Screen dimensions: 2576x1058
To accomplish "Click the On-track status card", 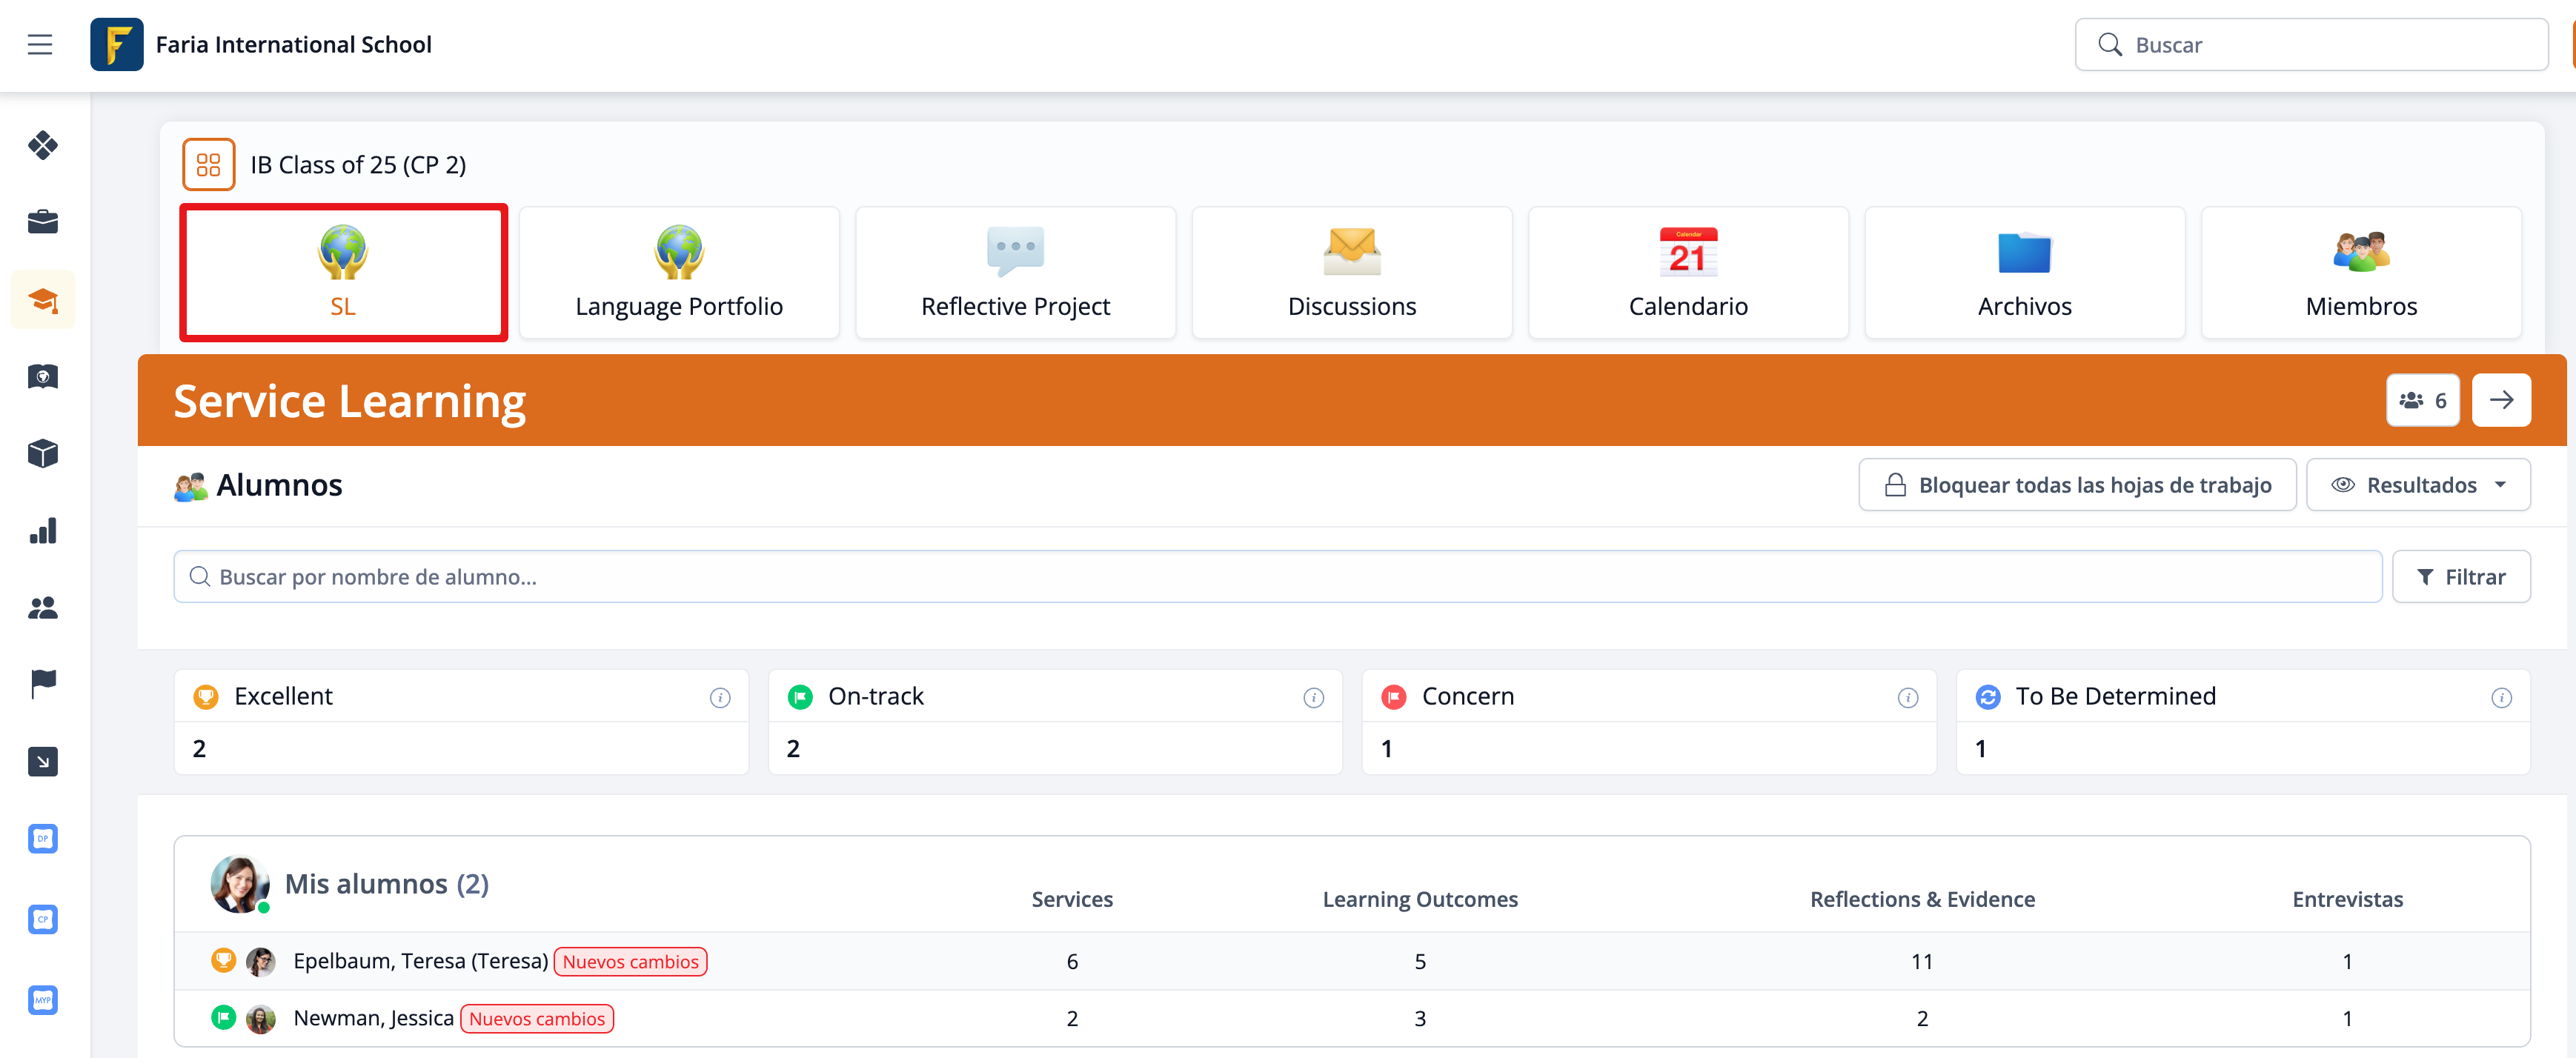I will 1054,722.
